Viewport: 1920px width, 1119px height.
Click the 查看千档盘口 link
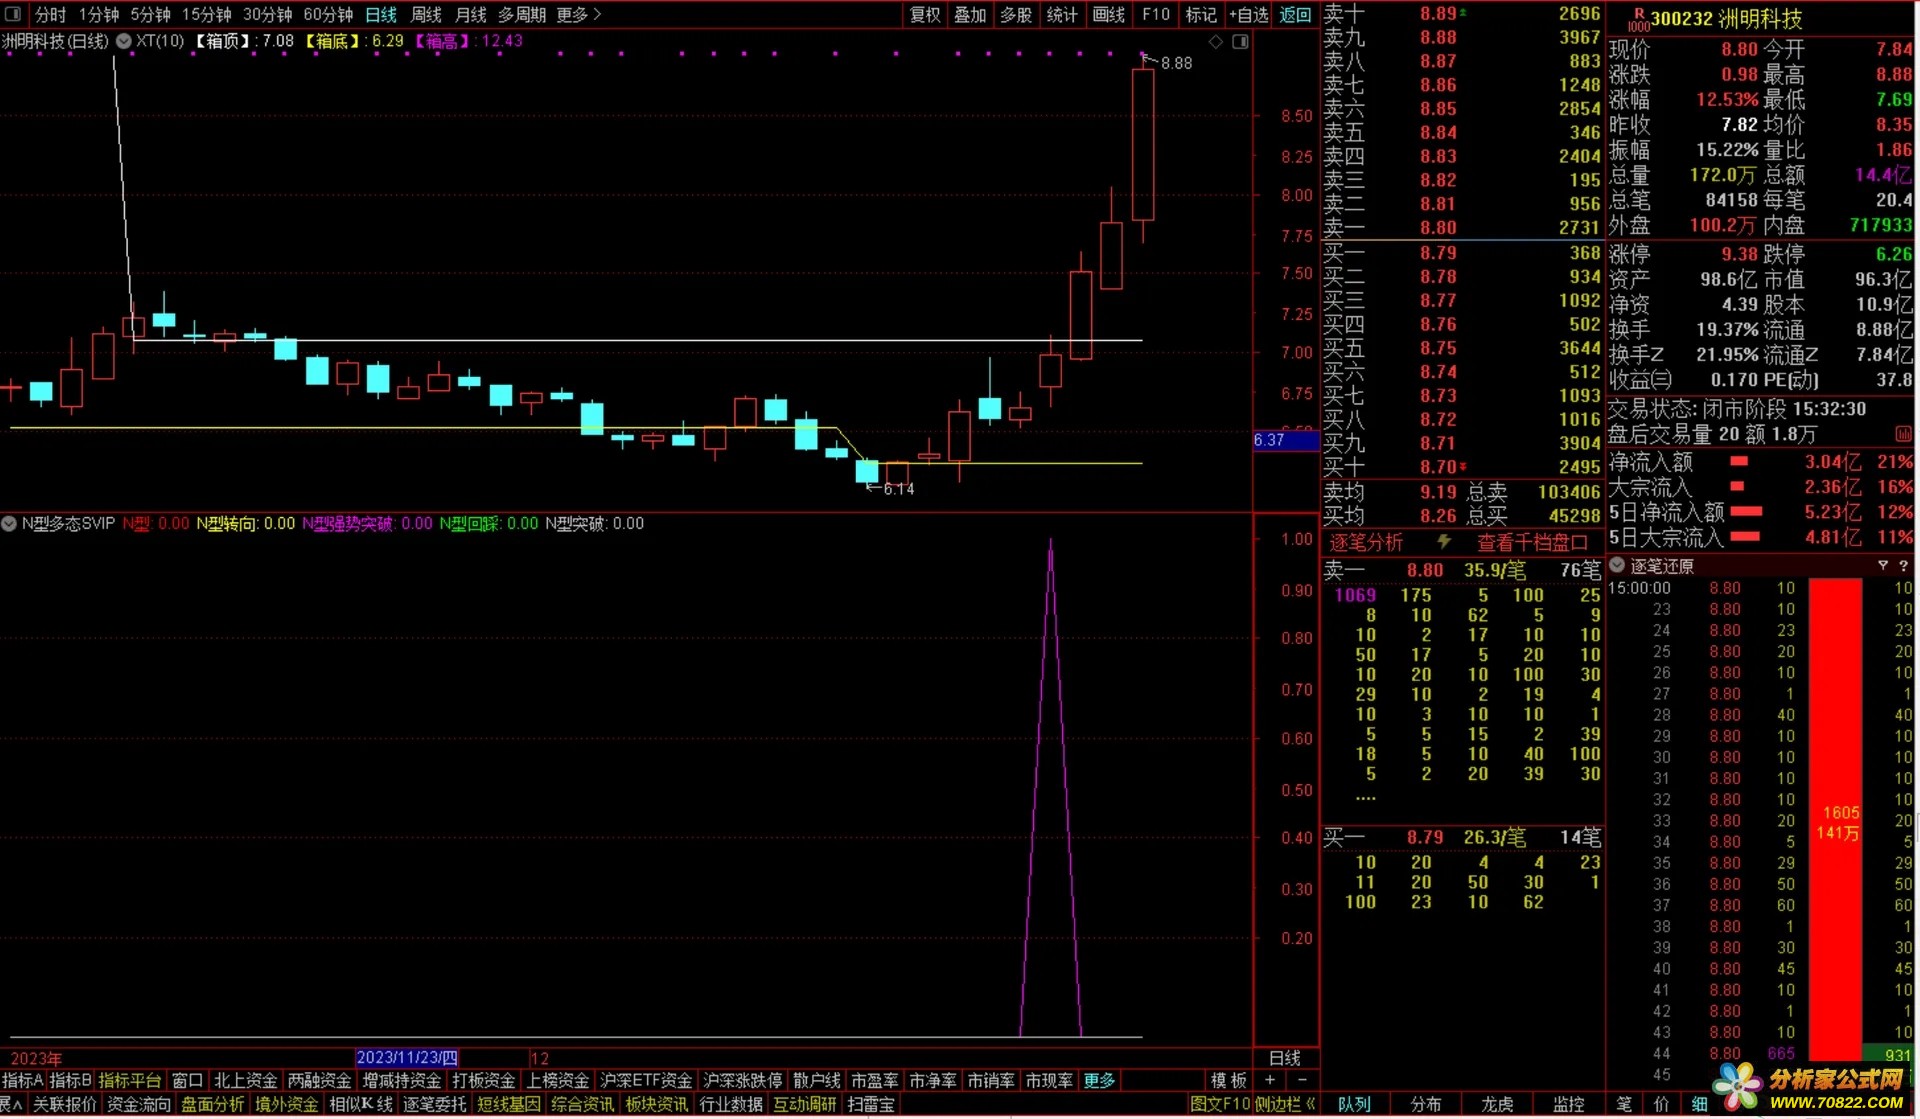click(1532, 542)
